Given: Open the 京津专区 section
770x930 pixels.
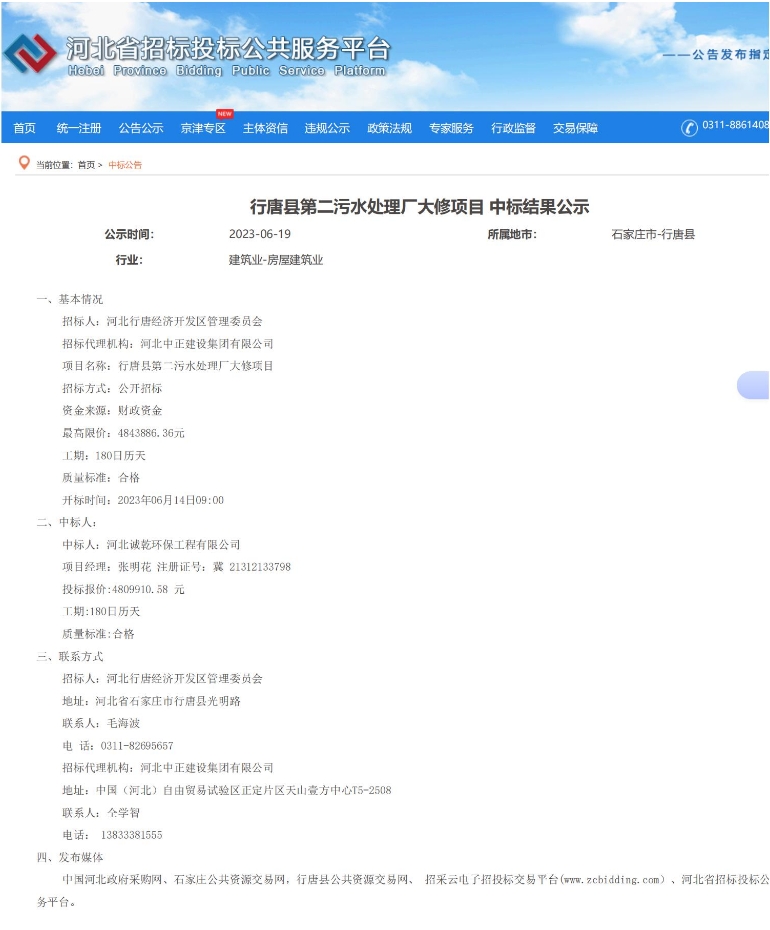Looking at the screenshot, I should point(203,128).
